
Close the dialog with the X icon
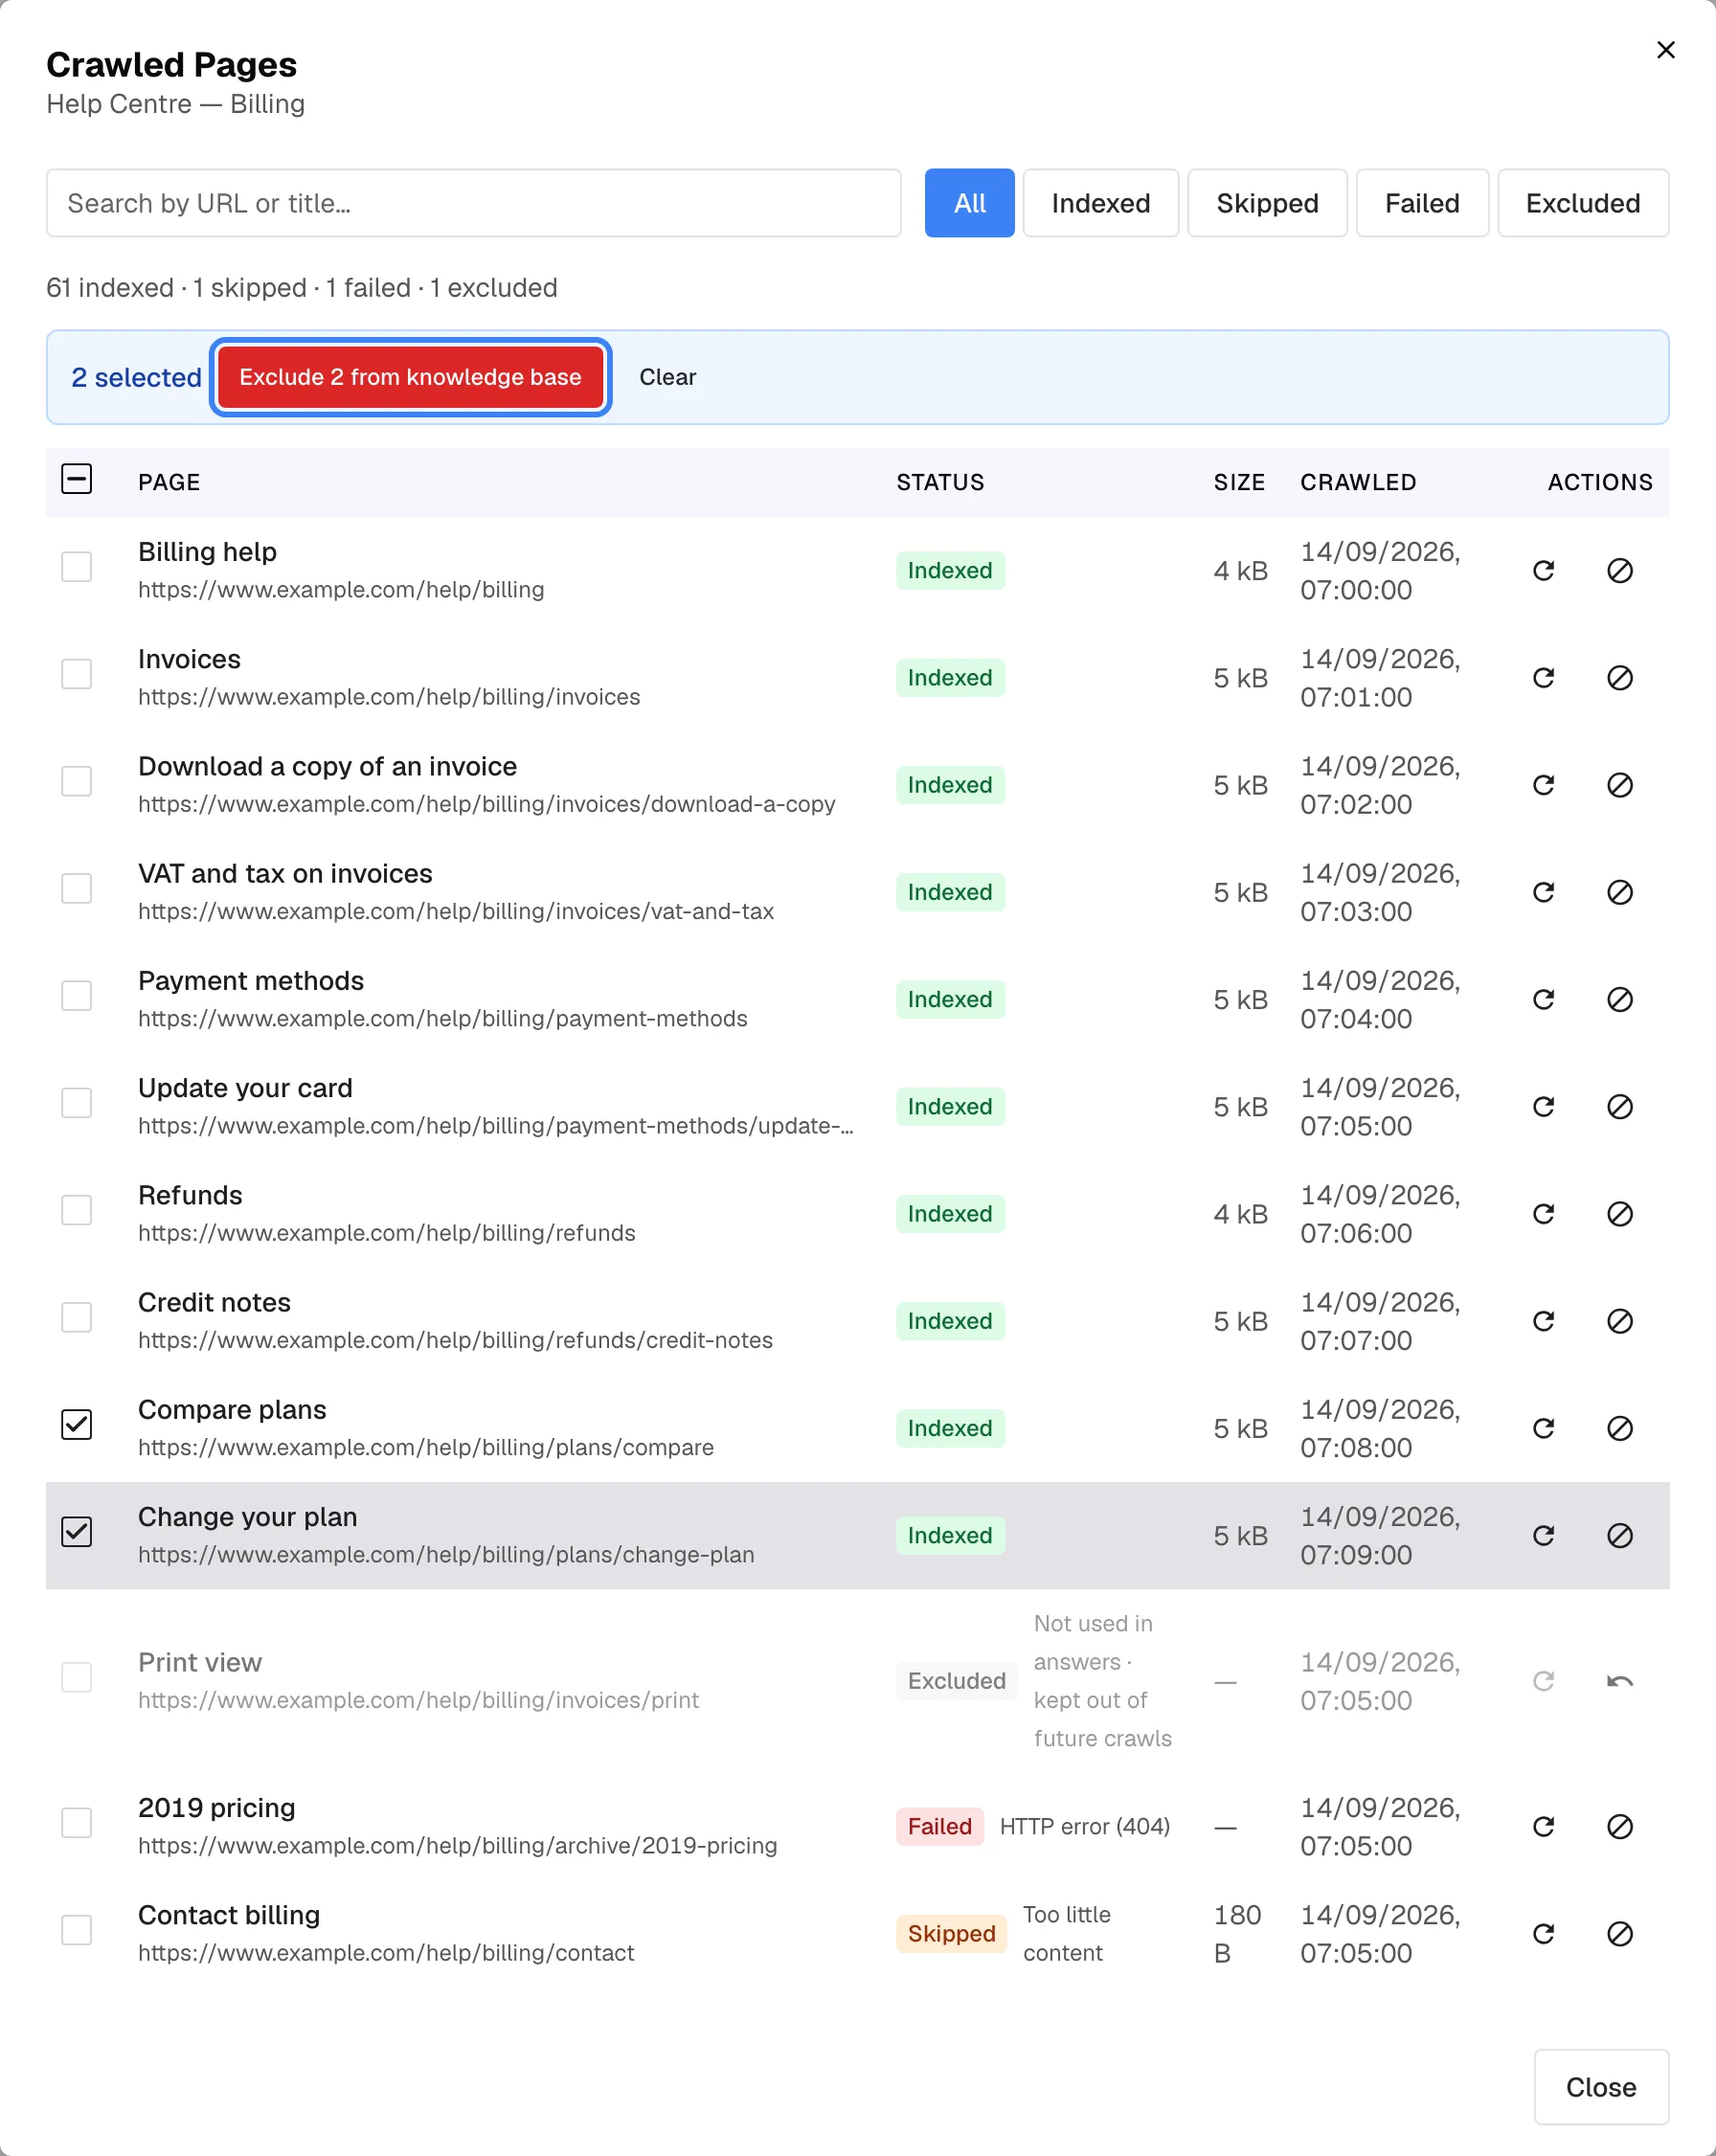(1665, 50)
